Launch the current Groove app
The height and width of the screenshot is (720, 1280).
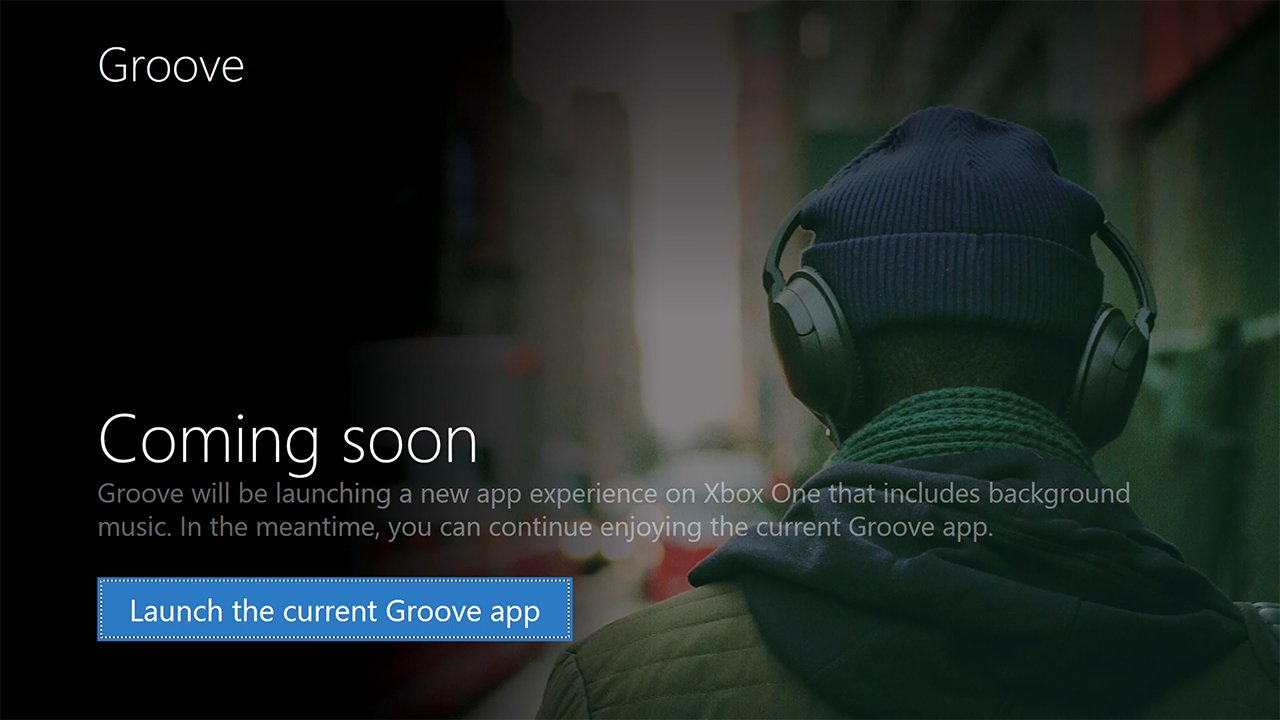[335, 609]
